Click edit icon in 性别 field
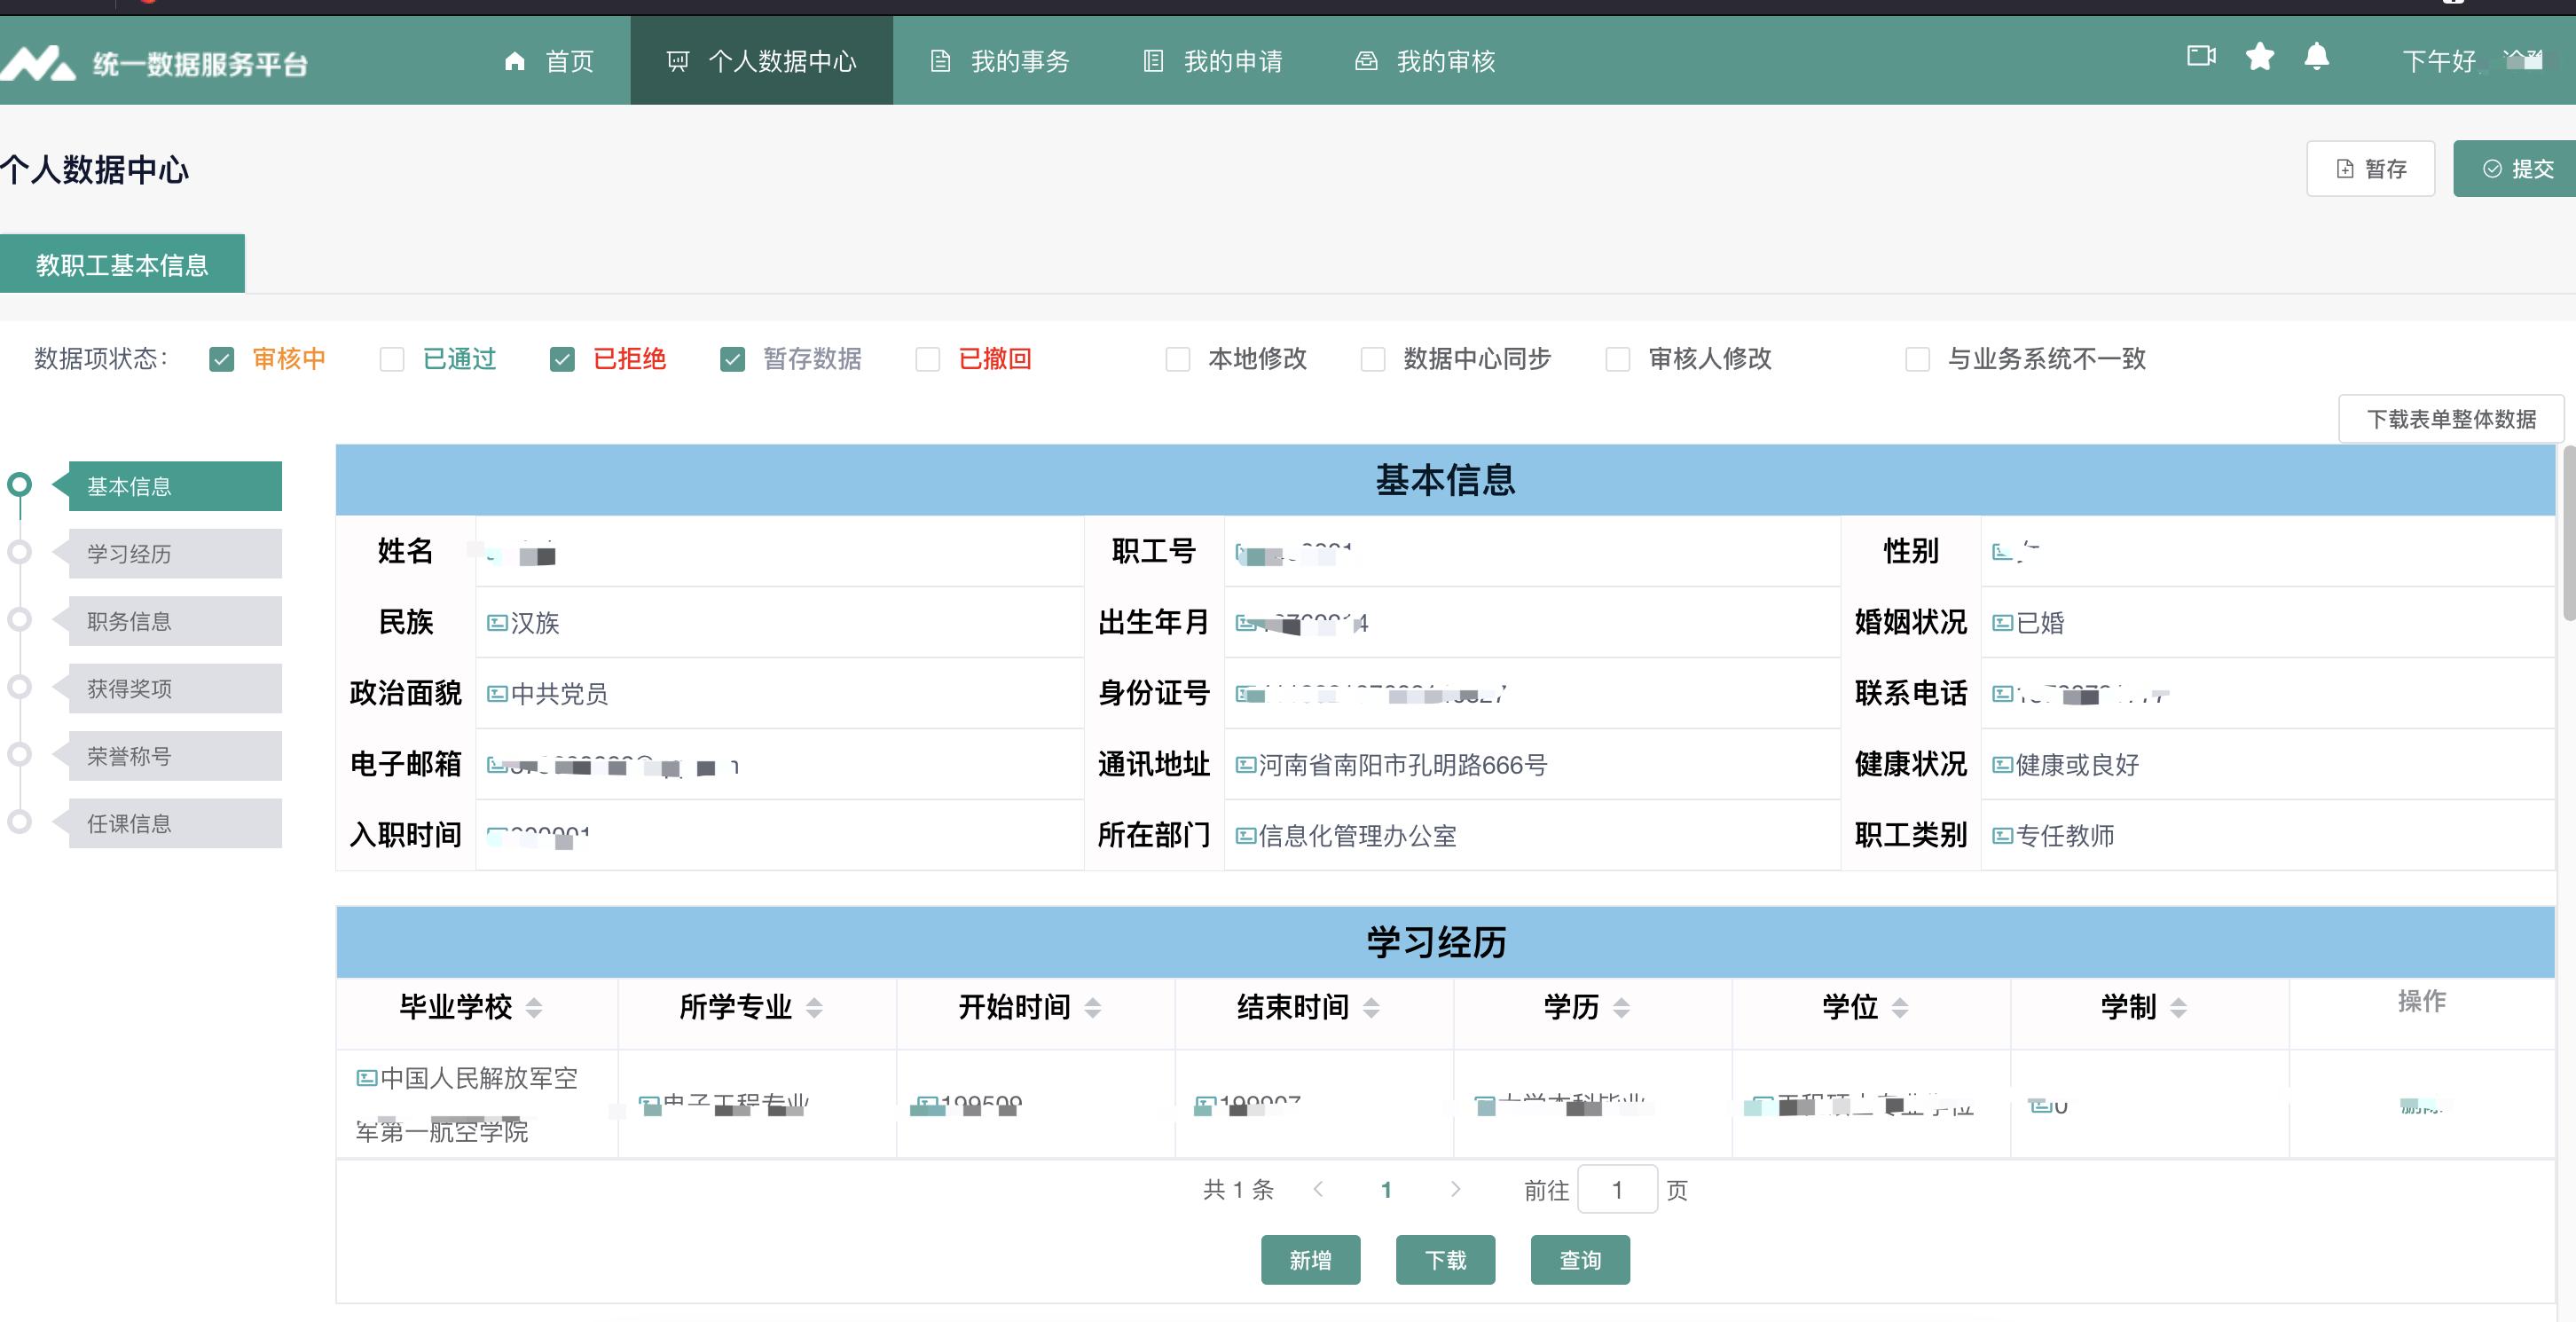 click(2003, 552)
